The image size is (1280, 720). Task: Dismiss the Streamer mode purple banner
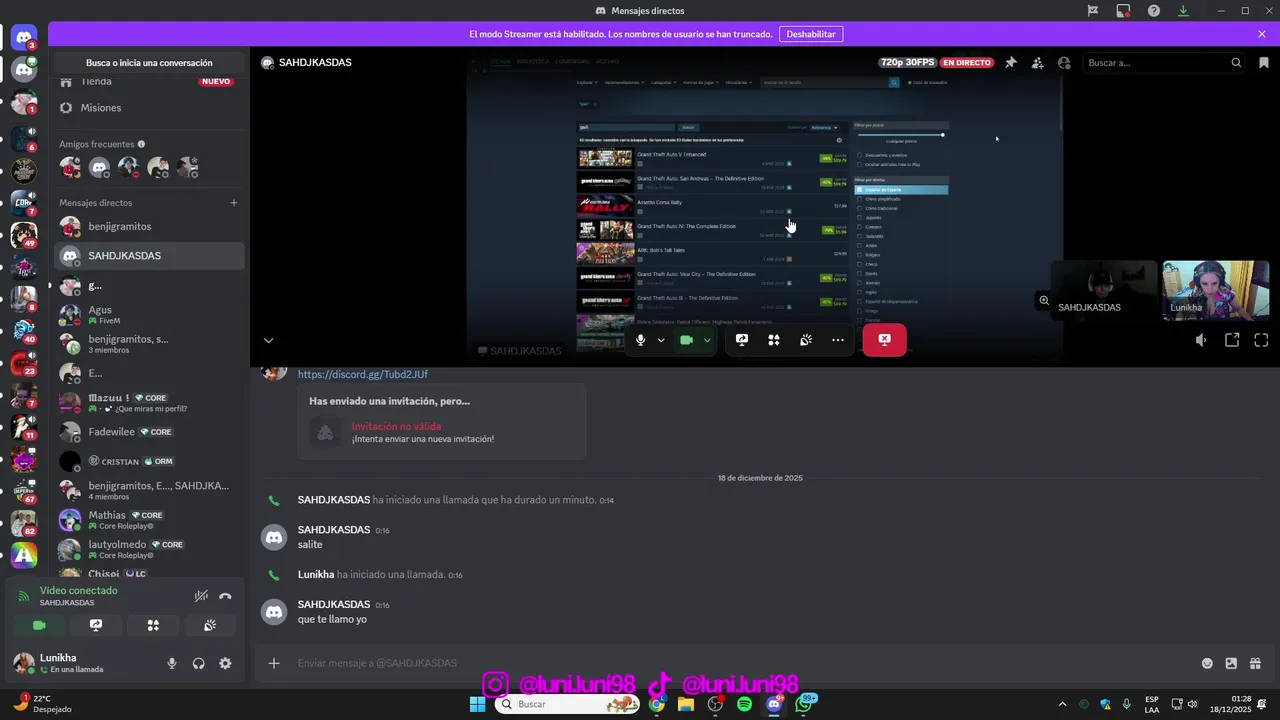[x=1262, y=34]
